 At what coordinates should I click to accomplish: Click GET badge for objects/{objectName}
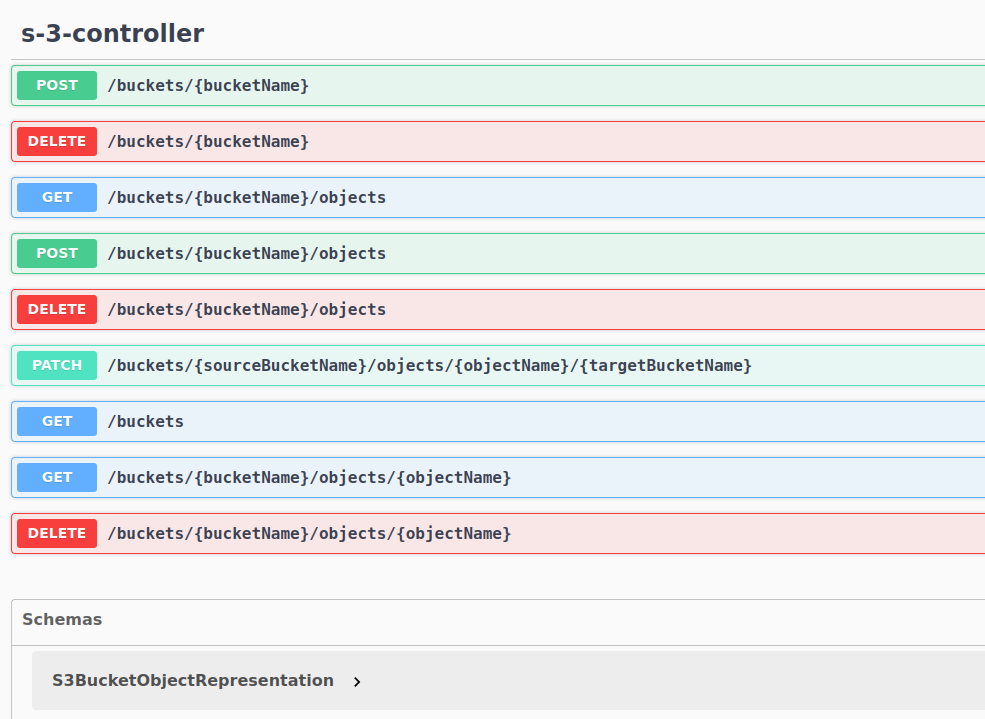[57, 477]
